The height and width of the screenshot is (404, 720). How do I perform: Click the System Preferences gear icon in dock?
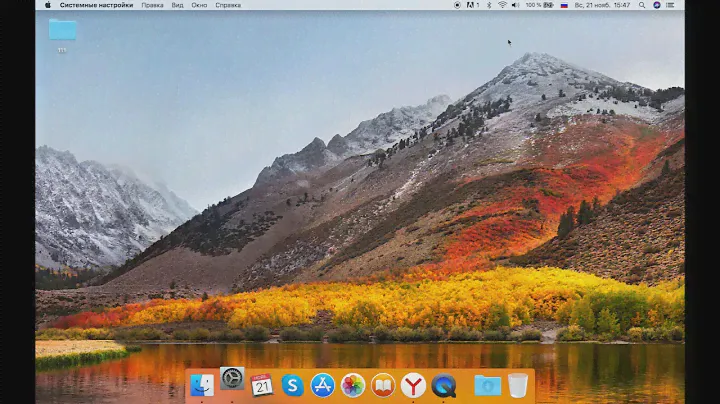[x=232, y=379]
